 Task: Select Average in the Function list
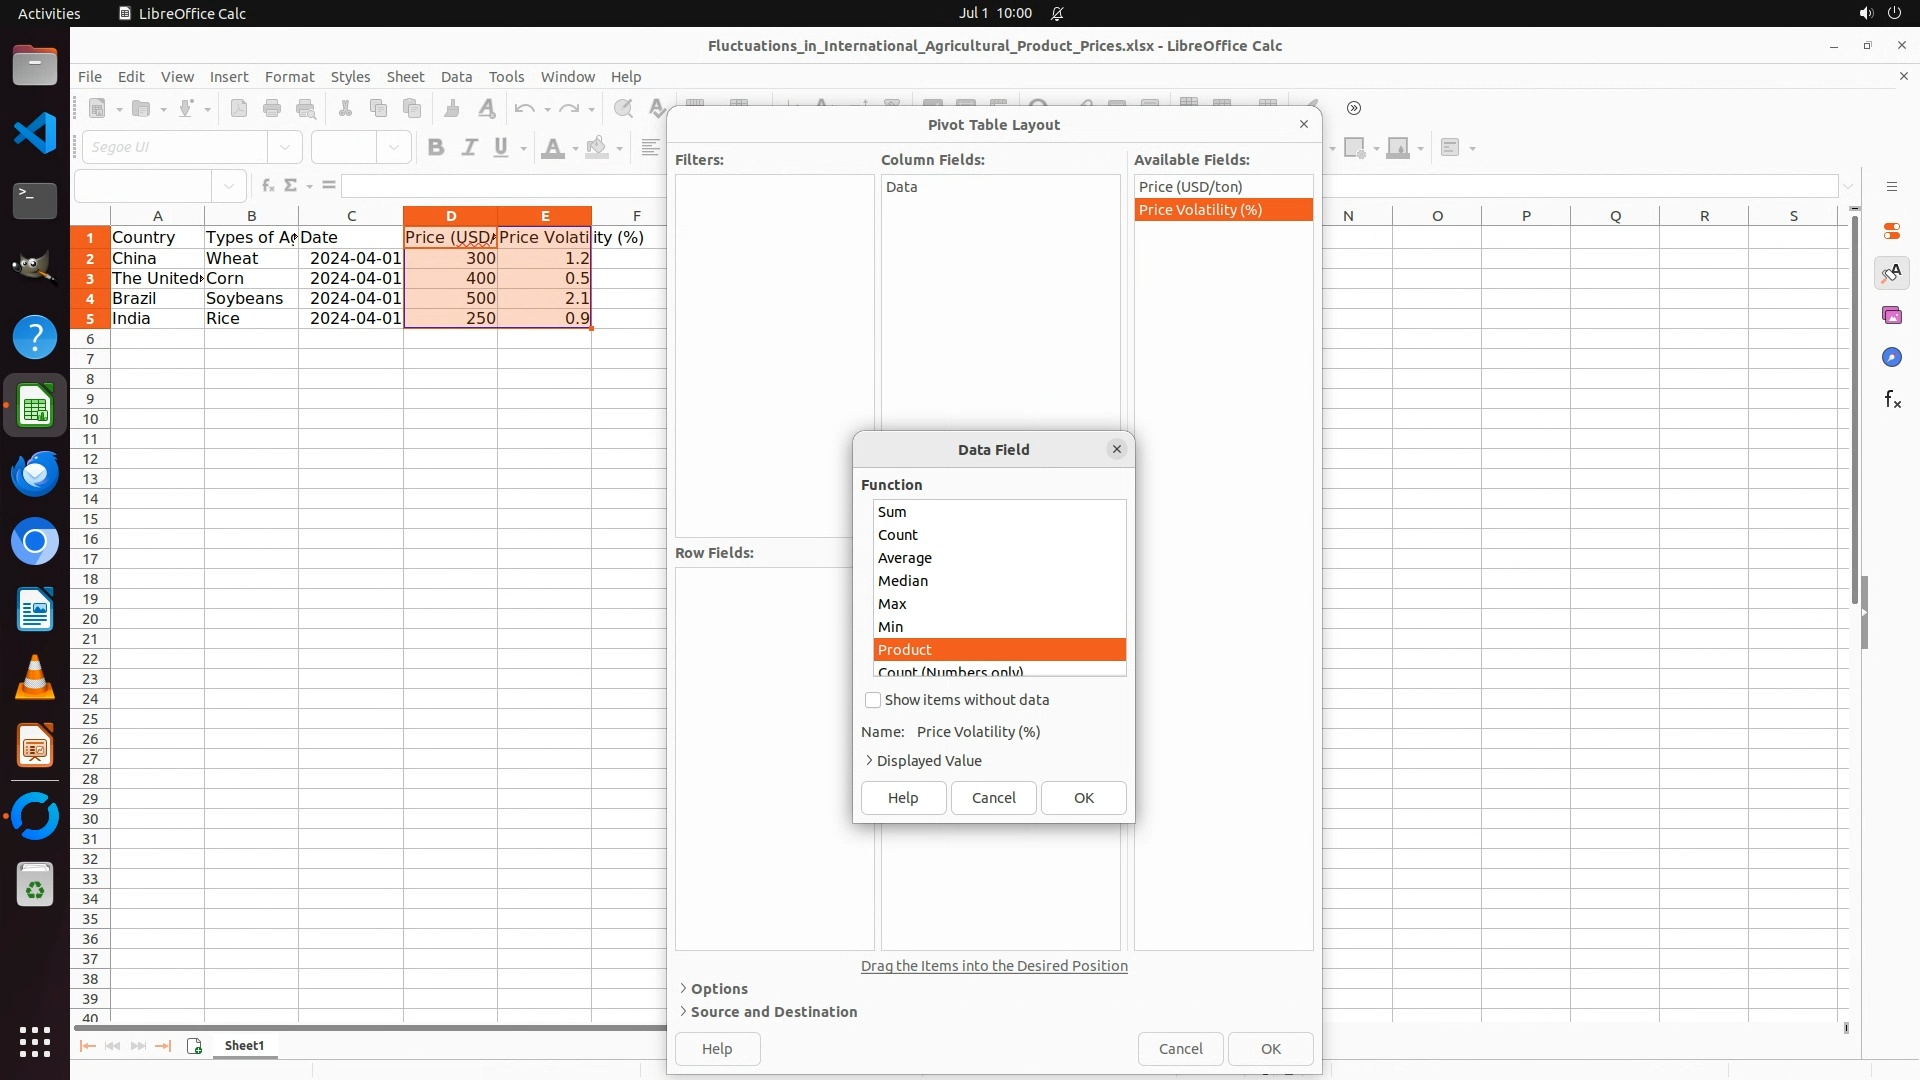point(904,558)
